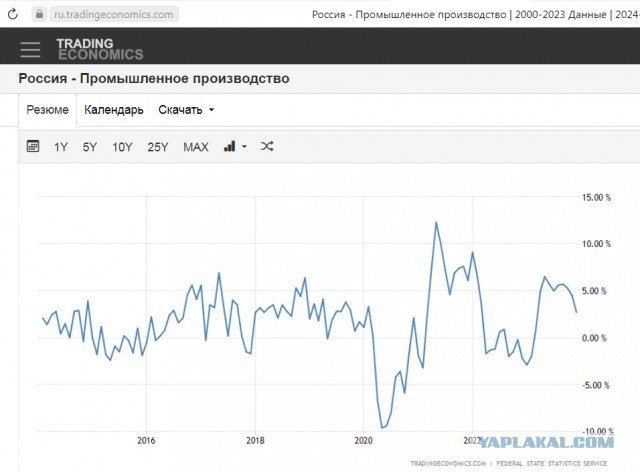This screenshot has width=640, height=472.
Task: Select the 25Y time range
Action: click(158, 147)
